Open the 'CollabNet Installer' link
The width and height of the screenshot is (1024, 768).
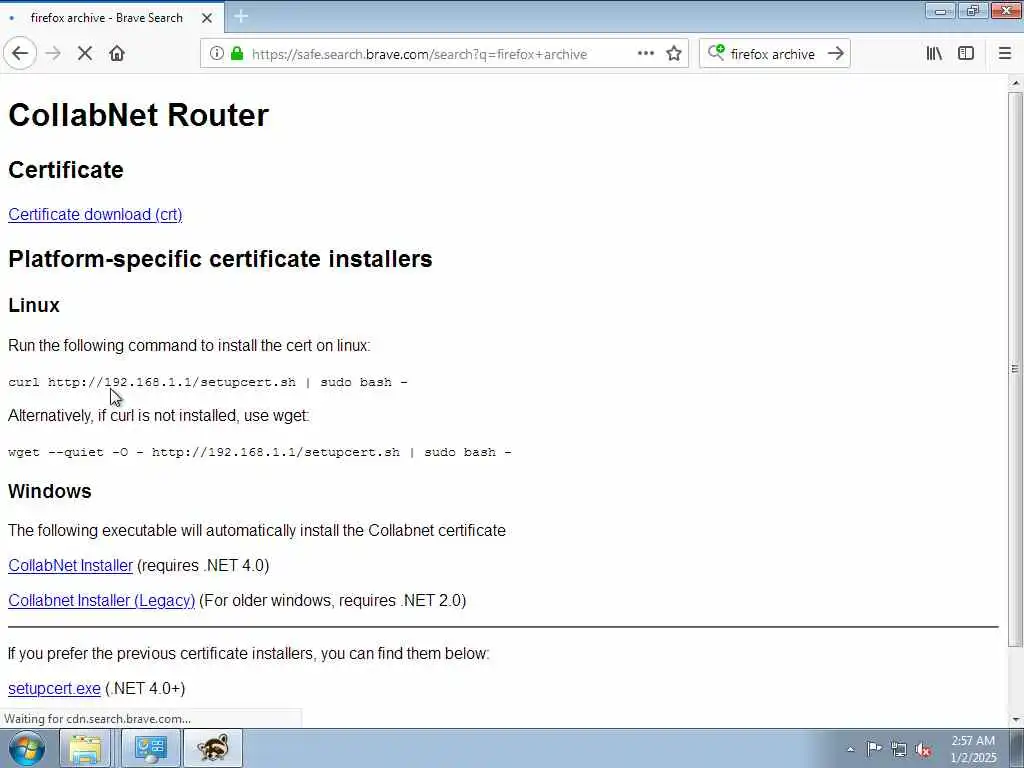[x=71, y=566]
